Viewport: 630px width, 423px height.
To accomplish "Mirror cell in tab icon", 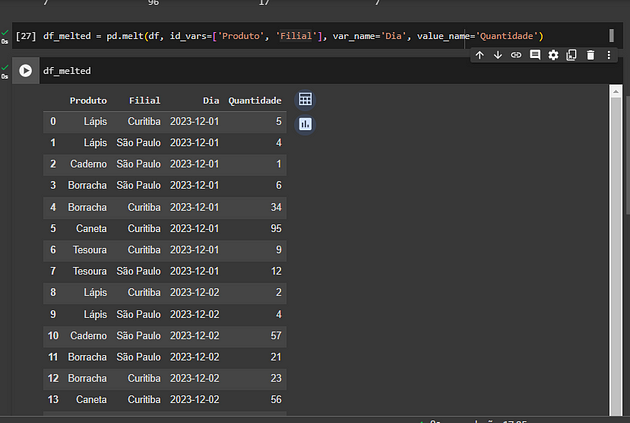I will tap(571, 55).
